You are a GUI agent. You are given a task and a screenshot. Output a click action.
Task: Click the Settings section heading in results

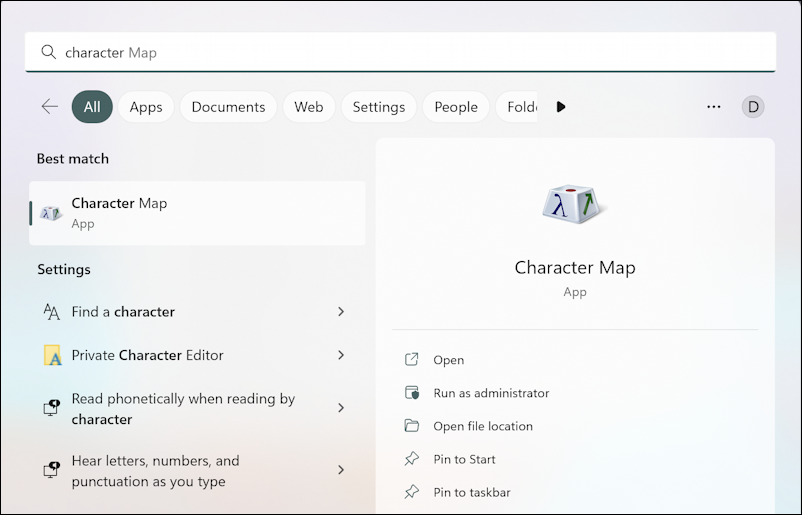(x=63, y=270)
